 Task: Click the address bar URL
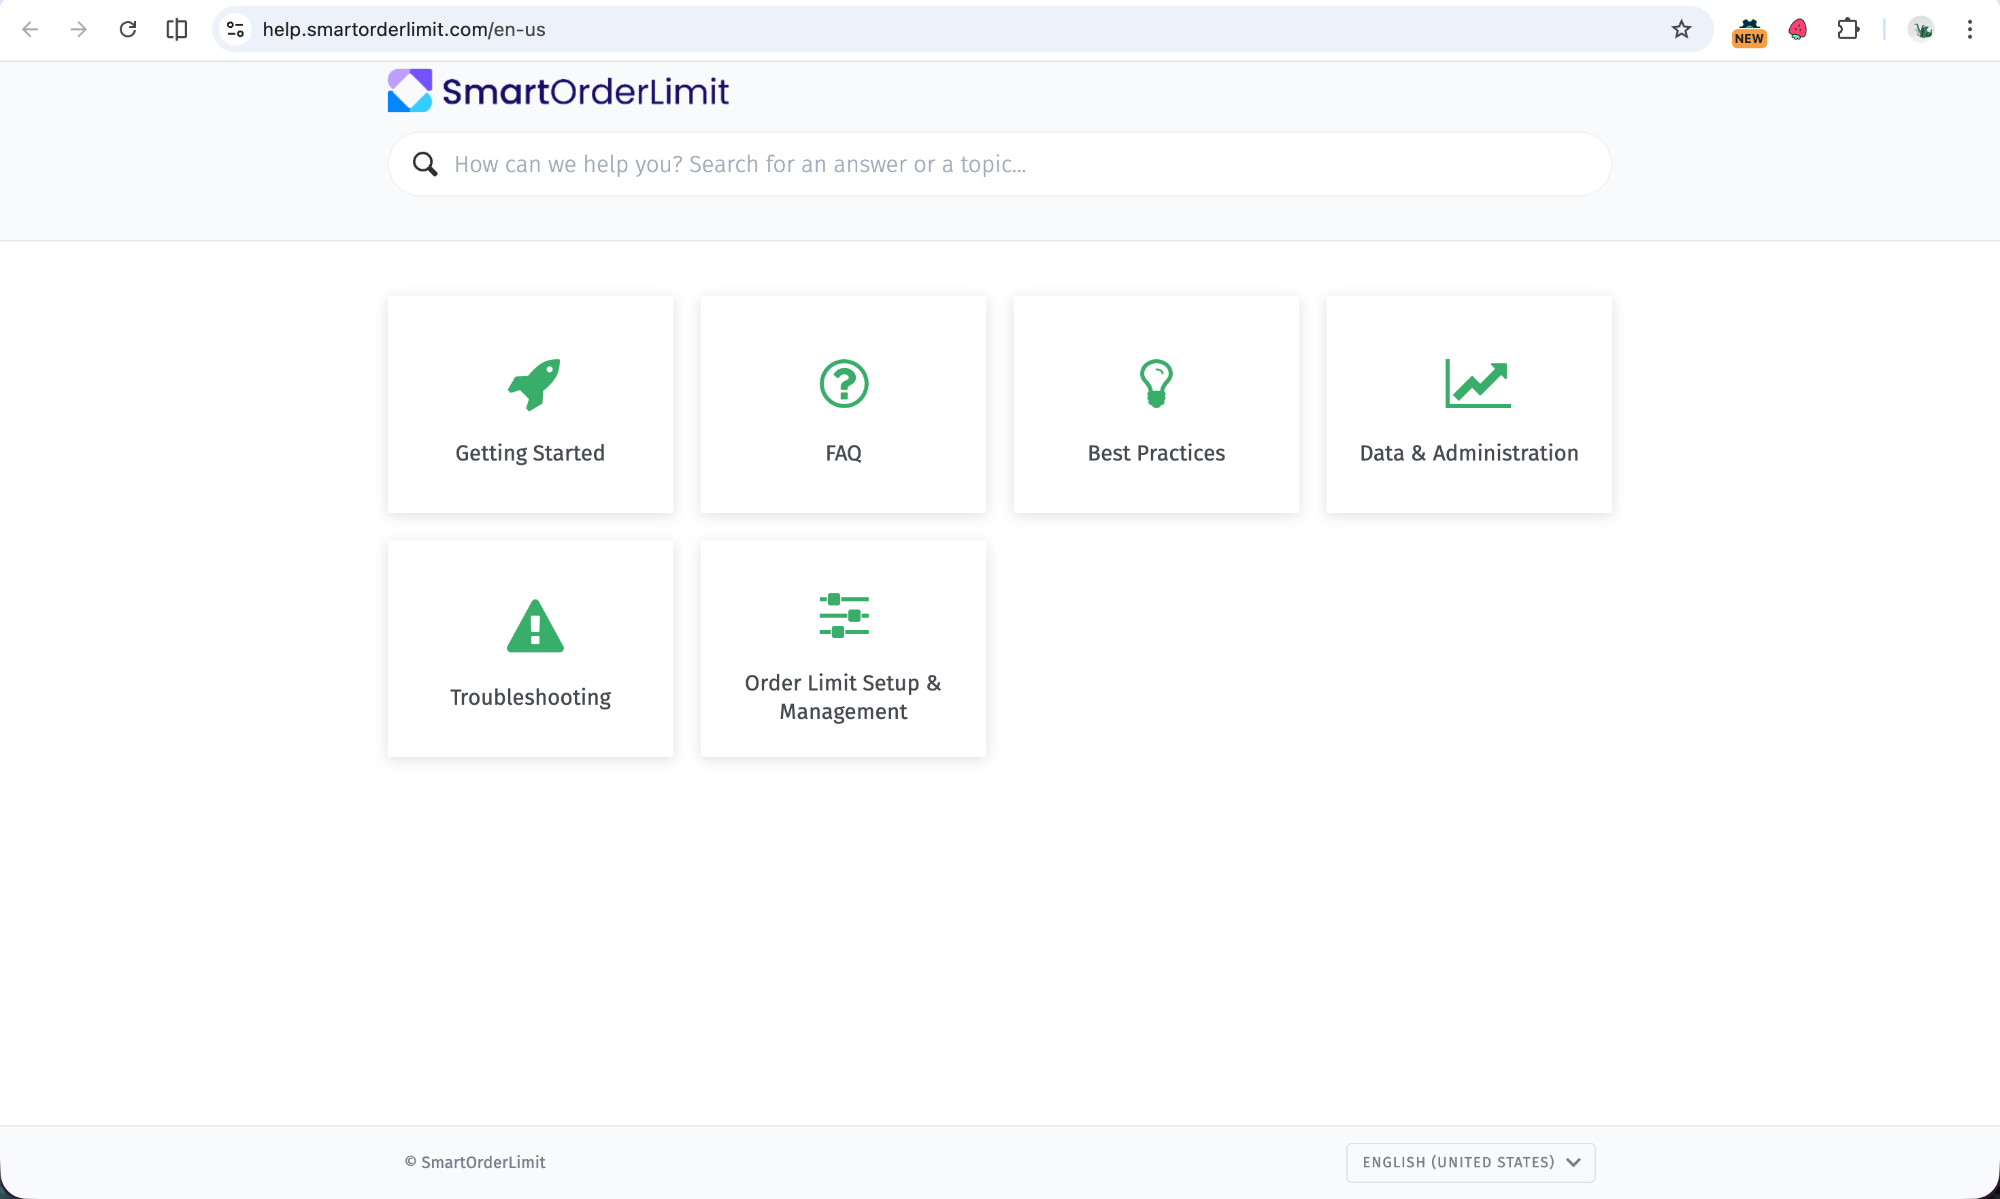404,29
